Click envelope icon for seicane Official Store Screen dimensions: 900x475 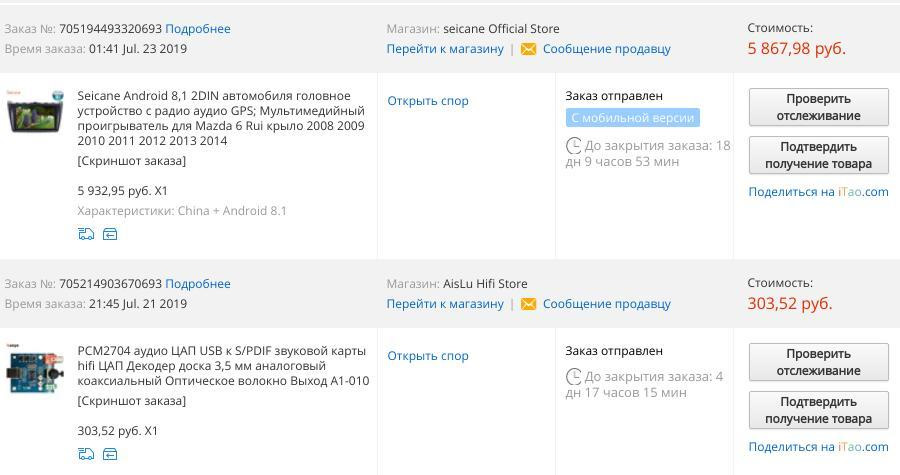[x=528, y=49]
